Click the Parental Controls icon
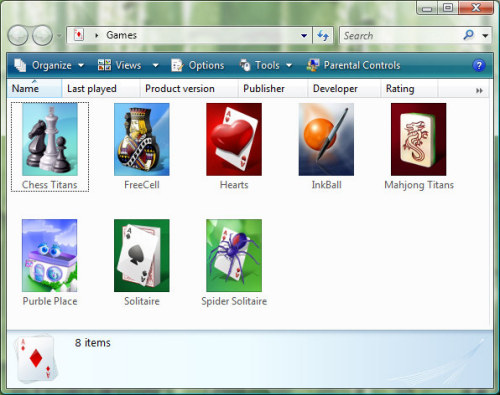Image resolution: width=500 pixels, height=395 pixels. pos(313,65)
